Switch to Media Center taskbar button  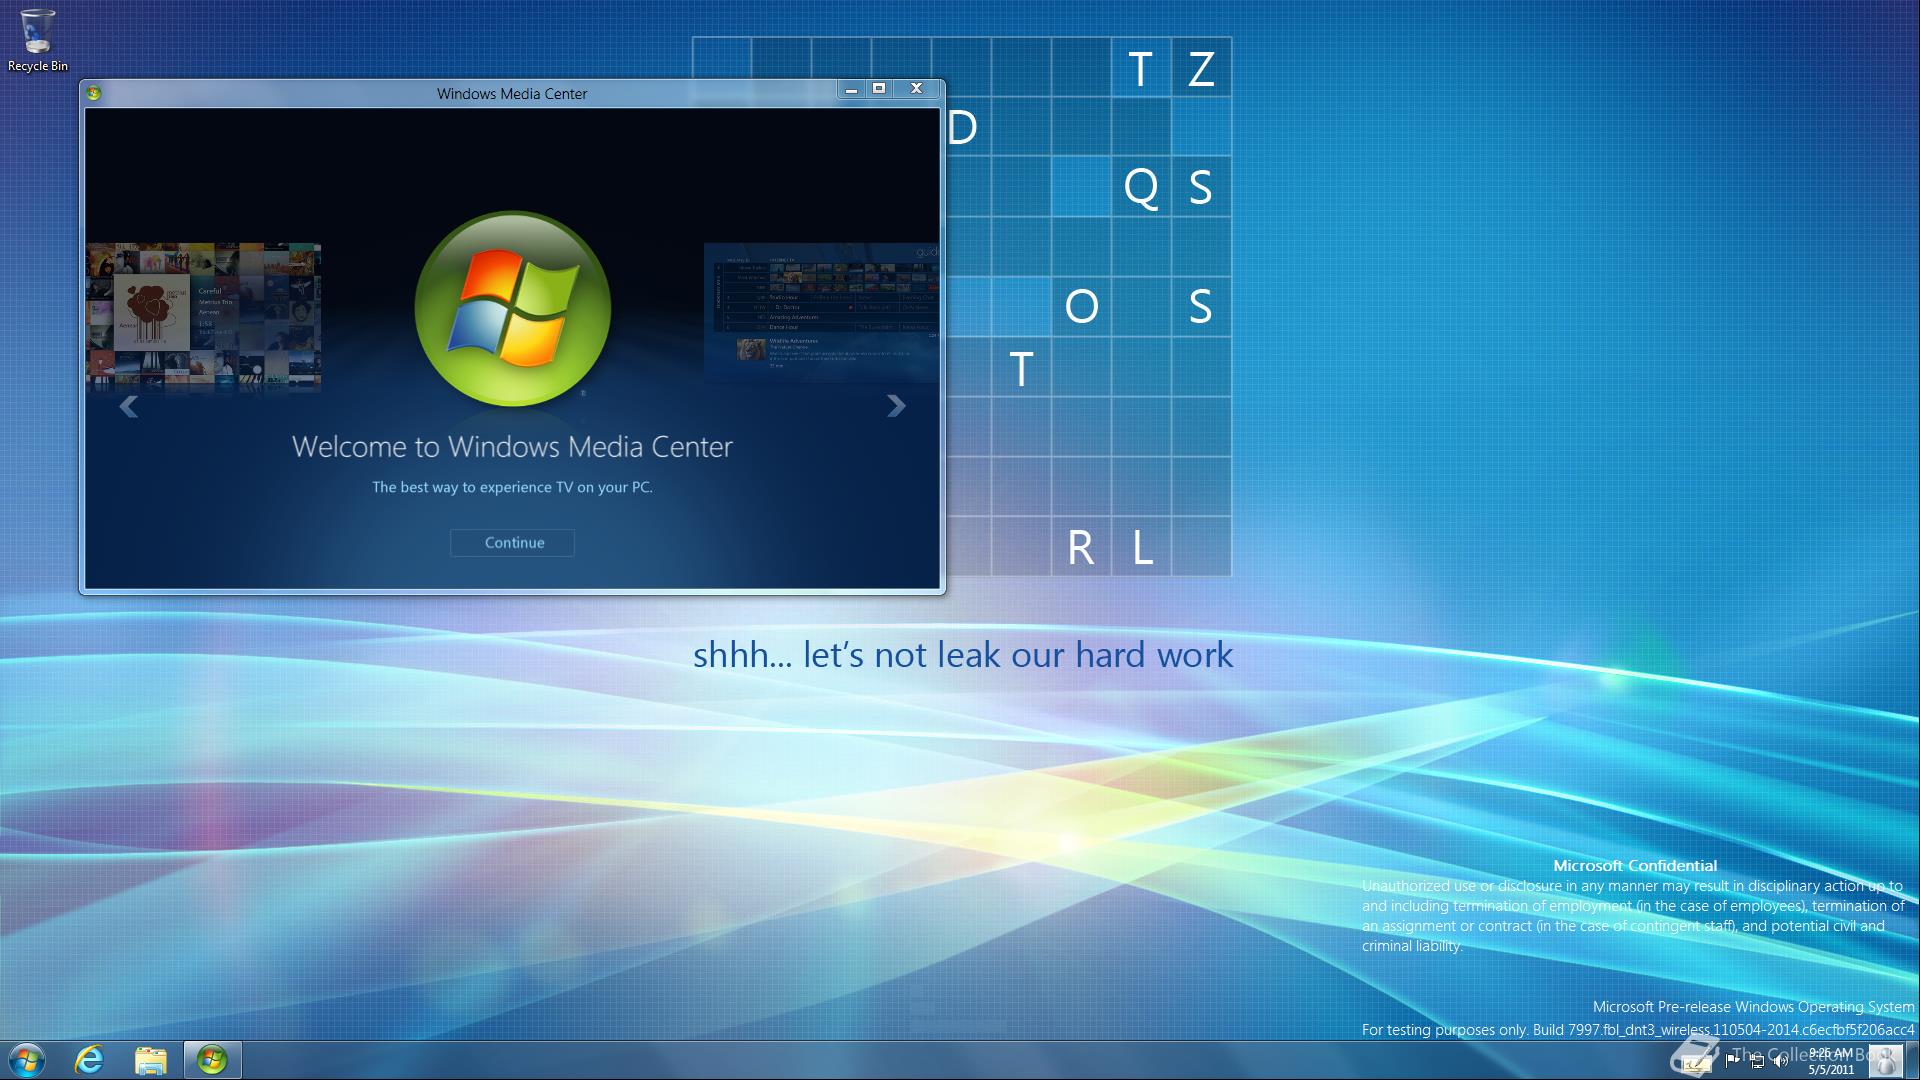[212, 1060]
